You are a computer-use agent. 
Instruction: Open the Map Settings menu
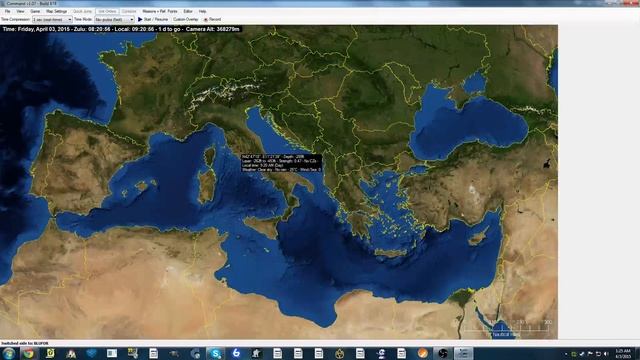[x=56, y=11]
